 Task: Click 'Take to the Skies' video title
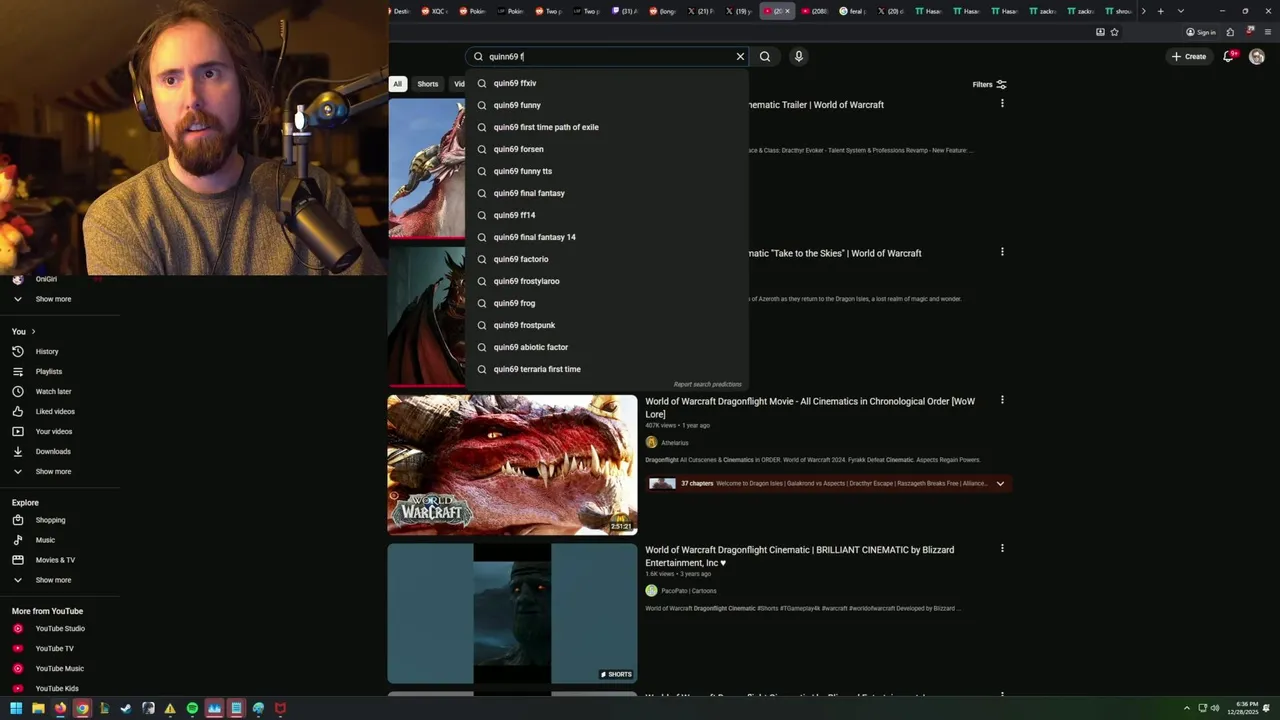pos(834,253)
